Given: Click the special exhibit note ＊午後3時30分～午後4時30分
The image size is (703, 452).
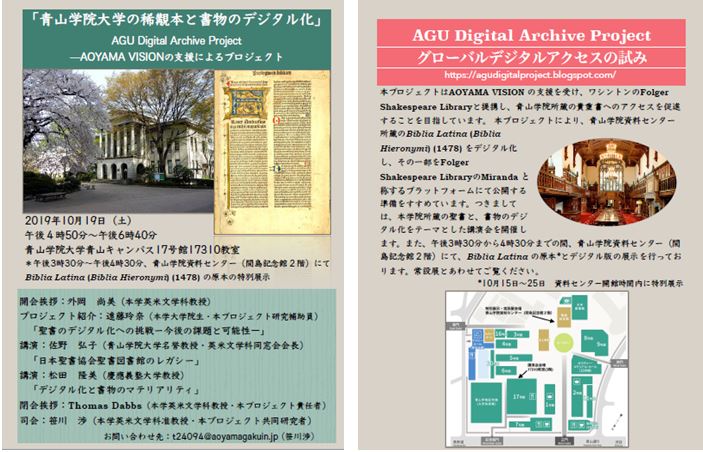Looking at the screenshot, I should 177,263.
